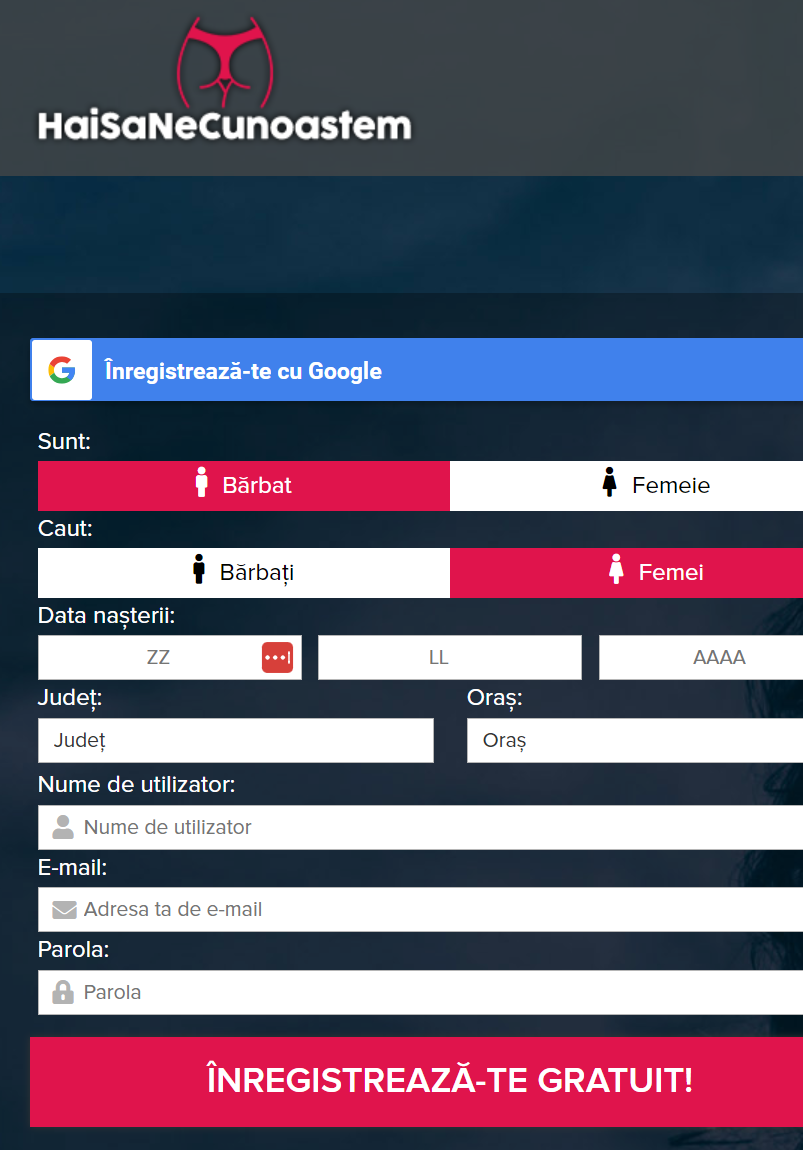The width and height of the screenshot is (803, 1150).
Task: Focus the Adresa ta de e-mail field
Action: click(420, 909)
